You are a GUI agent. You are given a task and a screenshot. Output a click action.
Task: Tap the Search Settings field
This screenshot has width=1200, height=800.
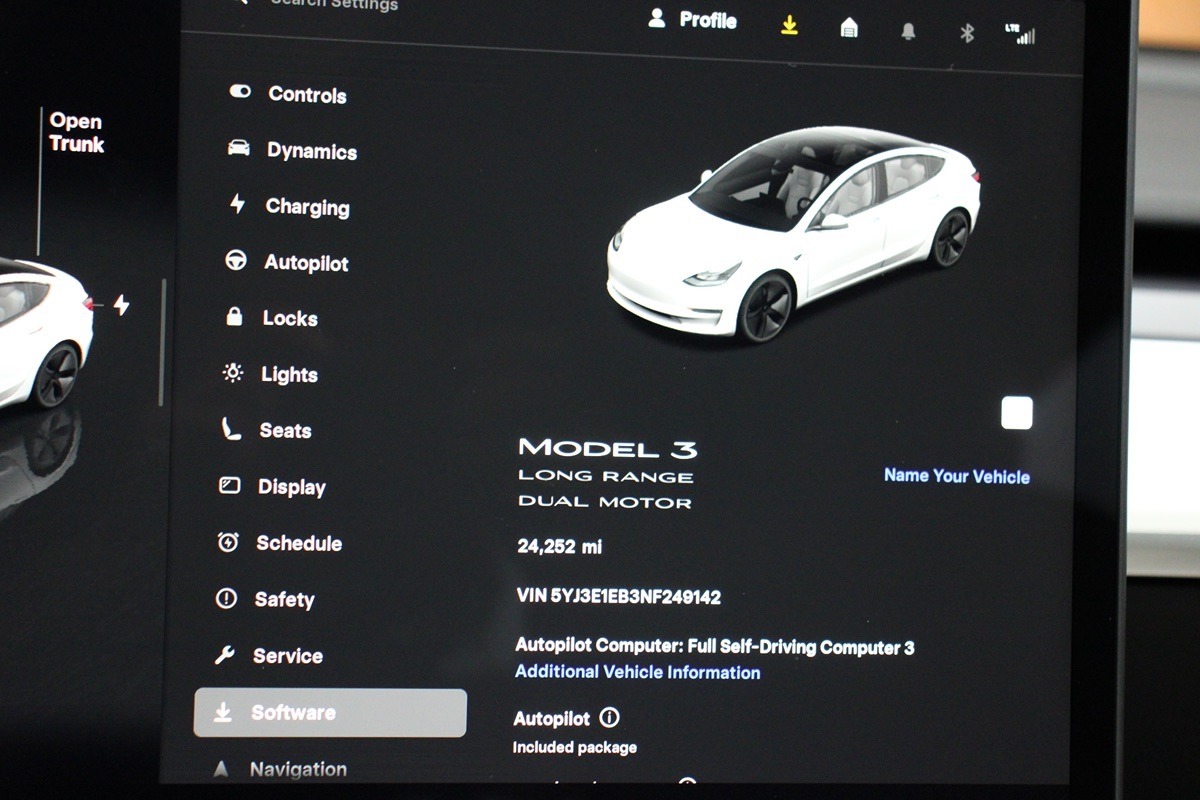(333, 4)
